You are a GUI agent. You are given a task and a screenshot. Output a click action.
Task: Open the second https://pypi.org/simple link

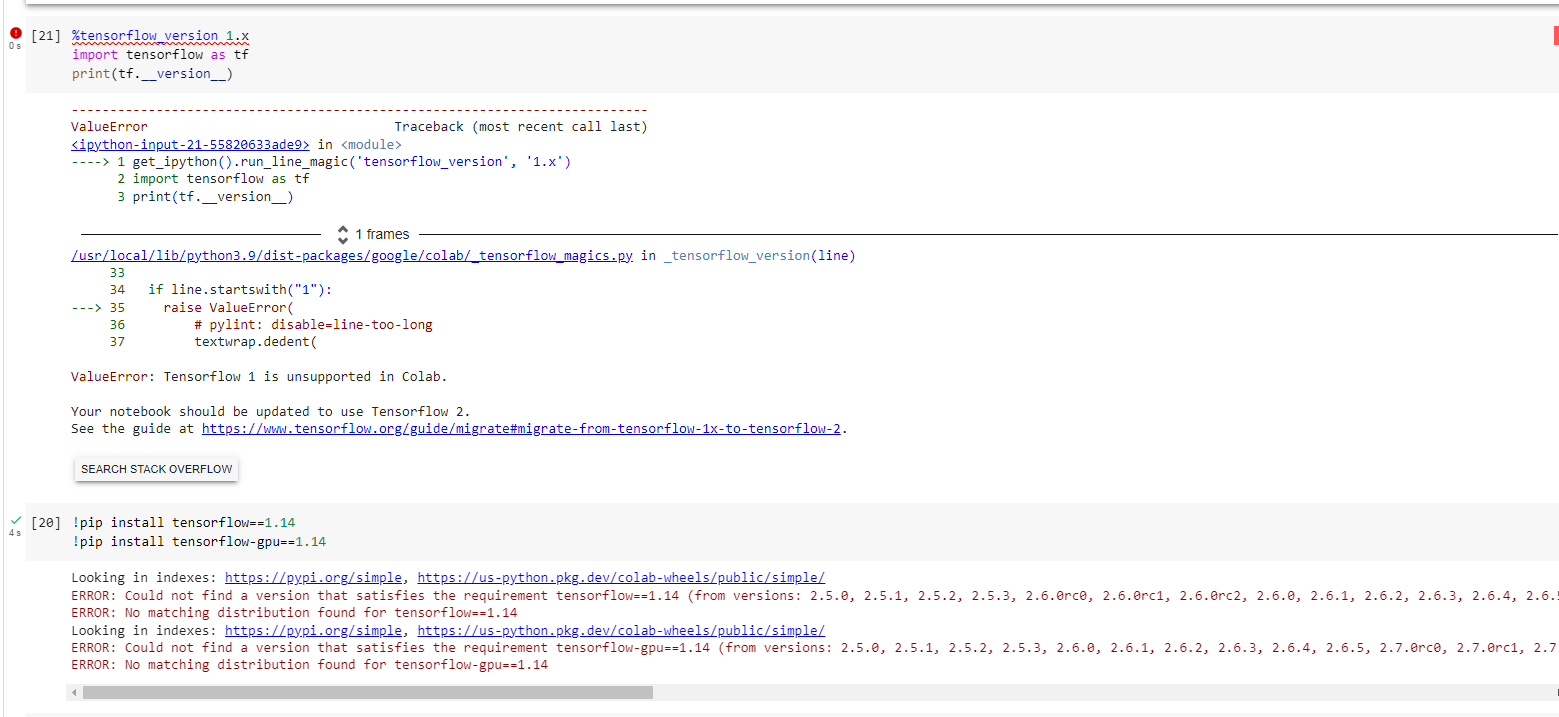pyautogui.click(x=313, y=630)
